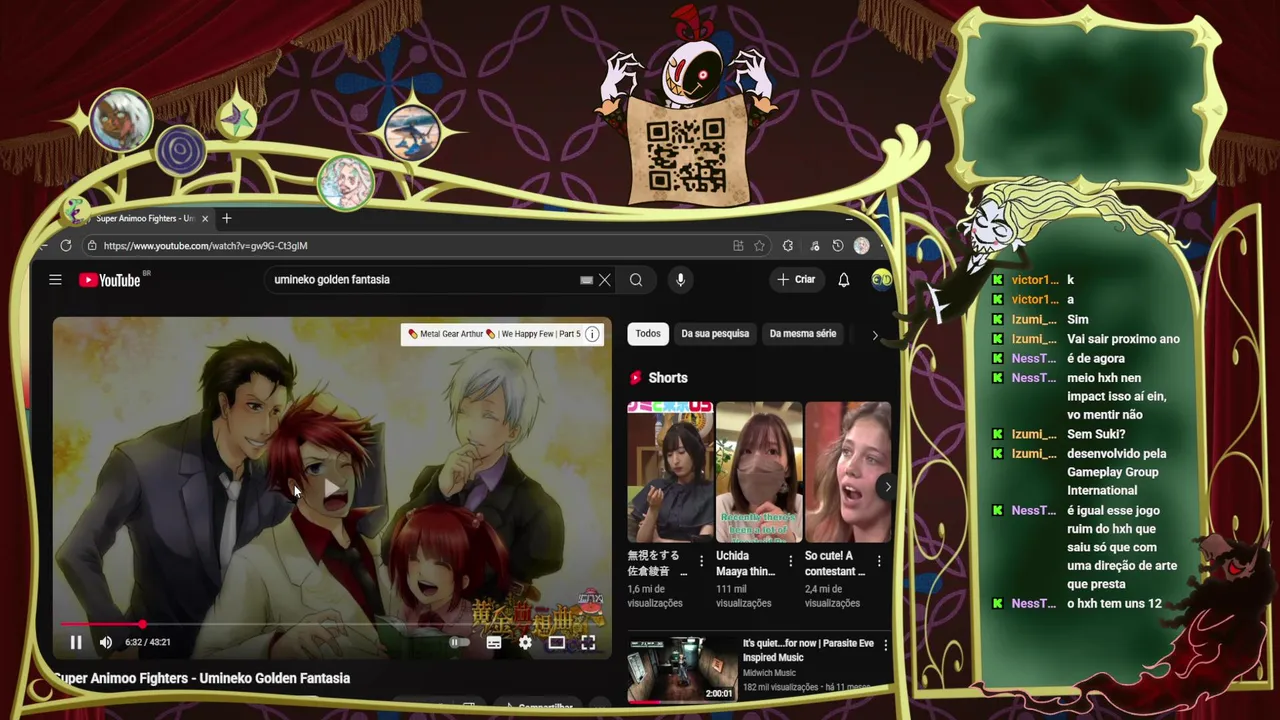Select the Todos filter chip
1280x720 pixels.
coord(648,334)
